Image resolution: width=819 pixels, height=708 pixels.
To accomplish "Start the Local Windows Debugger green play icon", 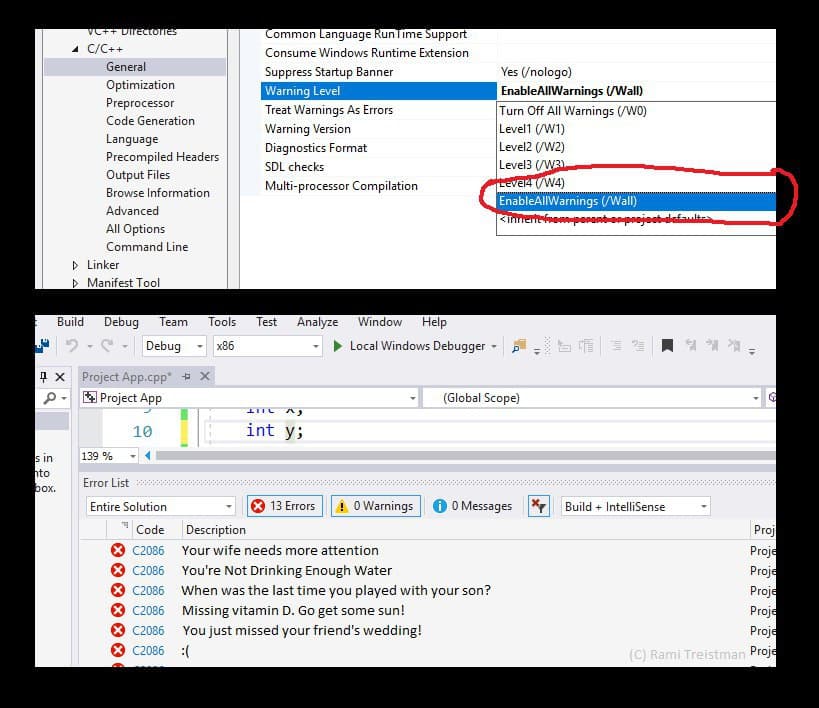I will [x=338, y=346].
